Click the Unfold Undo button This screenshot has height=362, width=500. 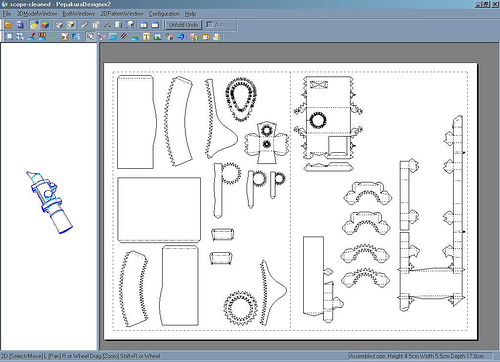183,25
